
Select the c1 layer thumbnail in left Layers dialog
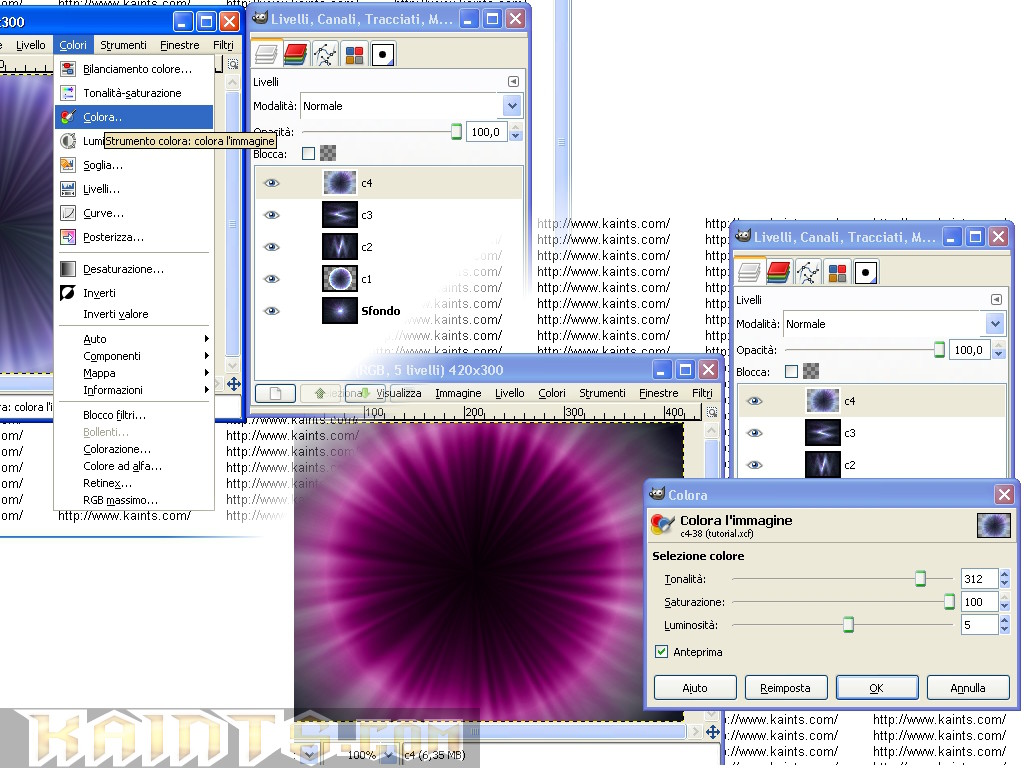point(340,279)
